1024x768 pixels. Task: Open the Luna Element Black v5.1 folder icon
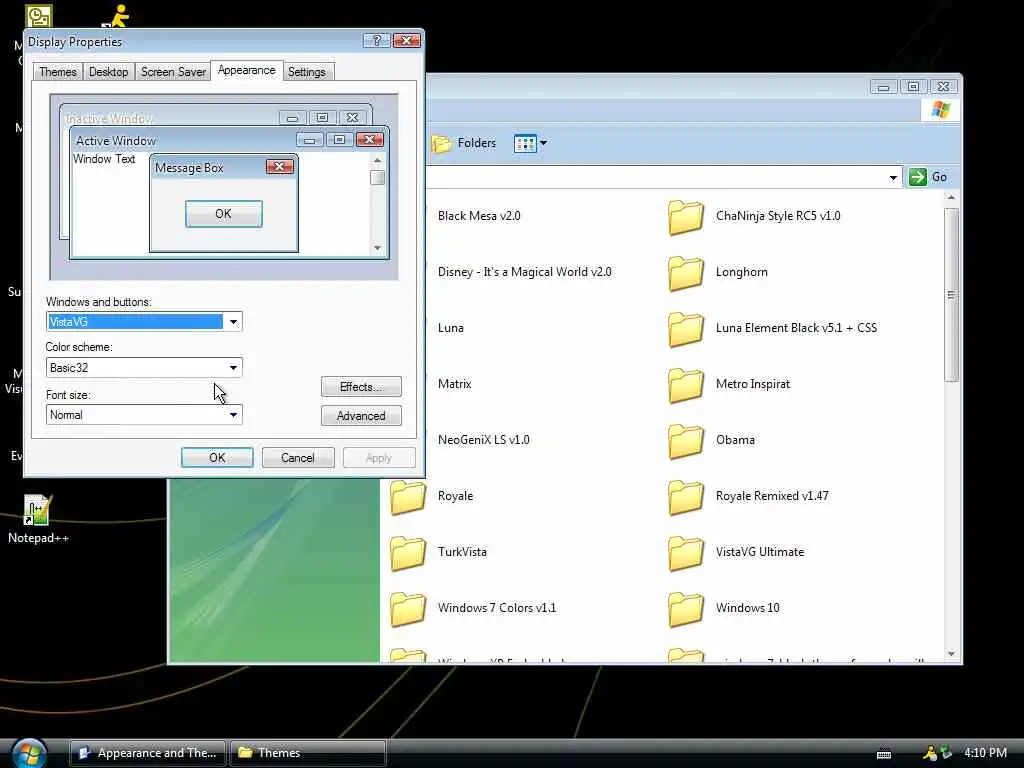[x=686, y=329]
